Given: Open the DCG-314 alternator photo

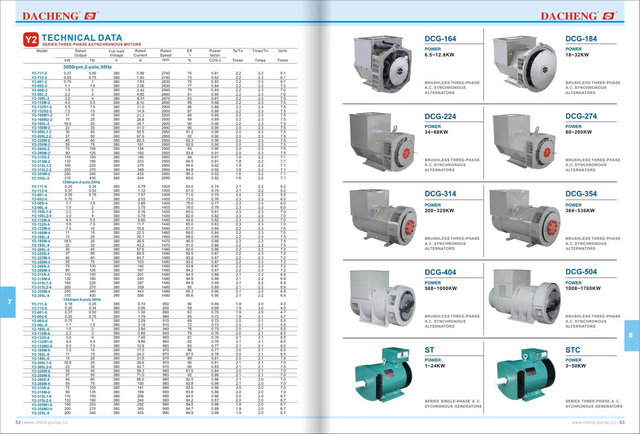Looking at the screenshot, I should [x=383, y=218].
